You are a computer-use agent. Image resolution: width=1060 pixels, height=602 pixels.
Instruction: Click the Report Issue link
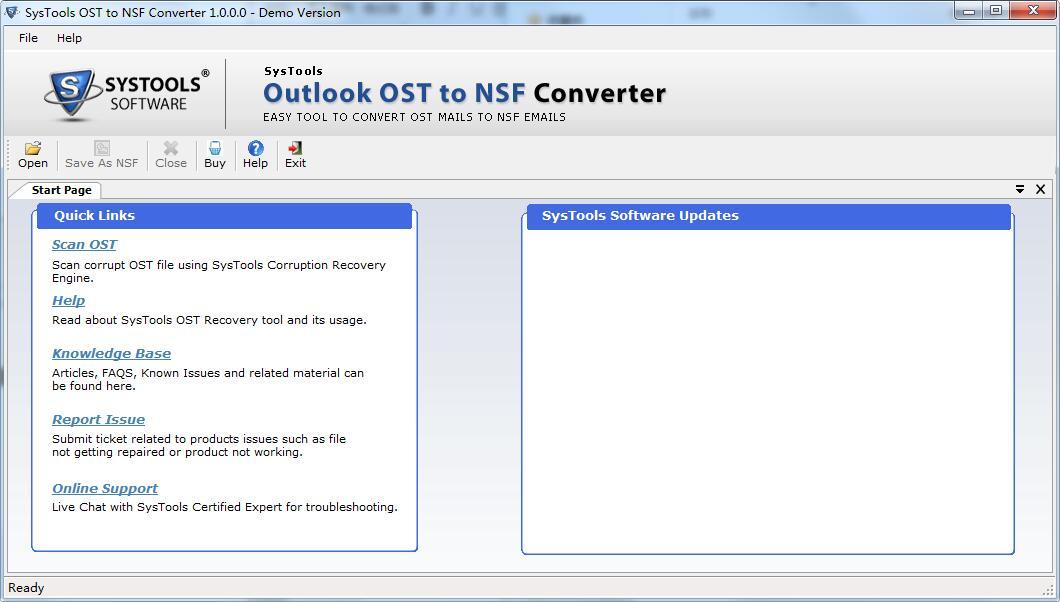(x=98, y=420)
